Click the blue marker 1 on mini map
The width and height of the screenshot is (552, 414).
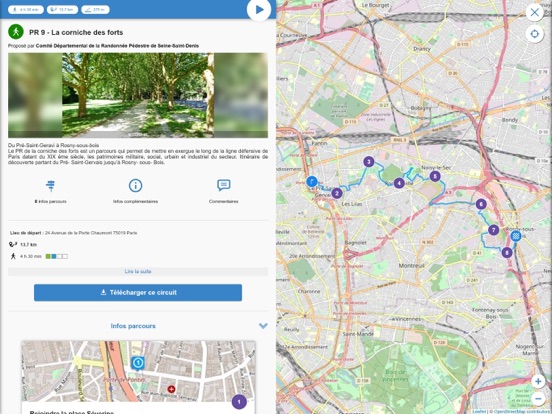tap(138, 363)
